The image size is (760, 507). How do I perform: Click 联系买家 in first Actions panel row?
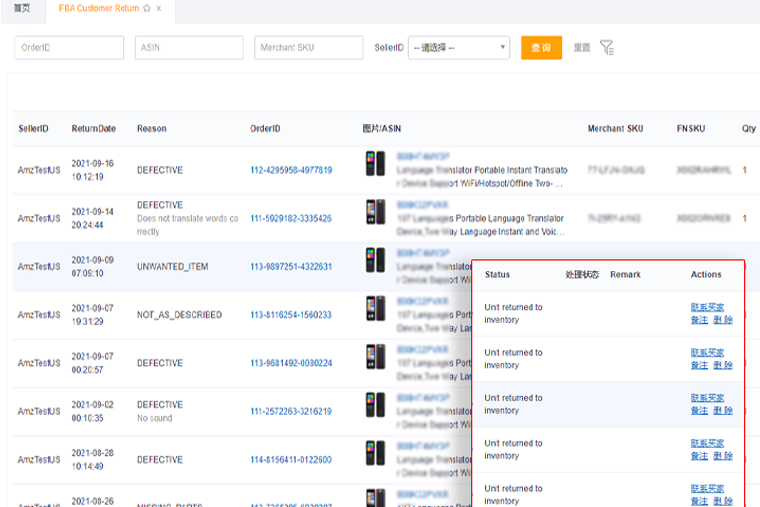[707, 308]
